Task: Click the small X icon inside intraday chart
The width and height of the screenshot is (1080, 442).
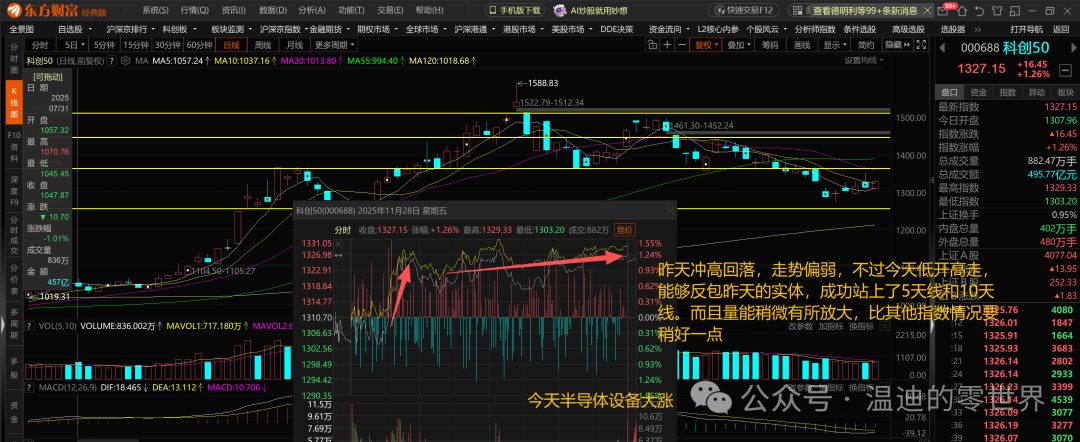Action: tap(338, 244)
